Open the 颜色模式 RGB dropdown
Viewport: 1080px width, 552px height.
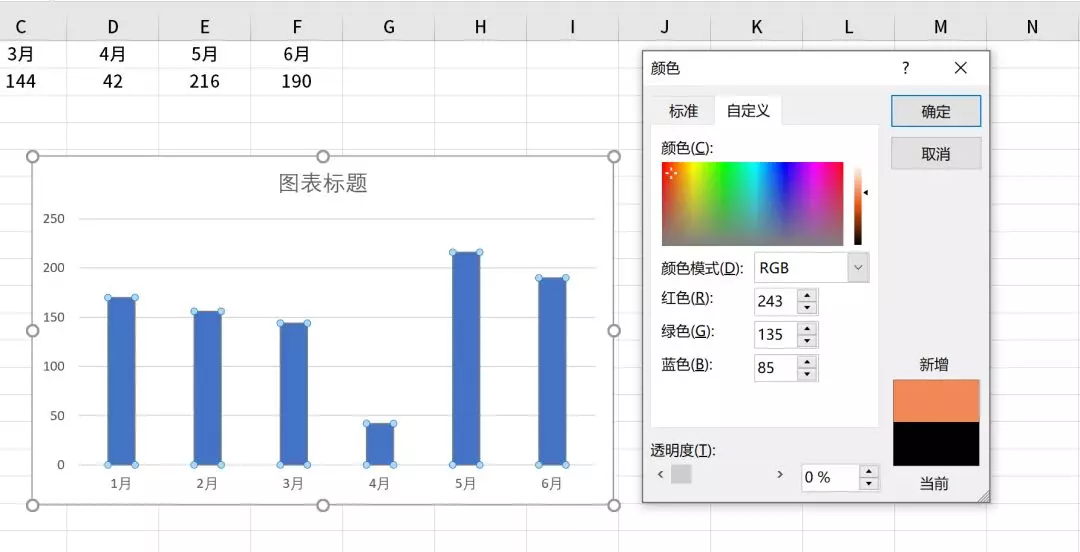[x=858, y=267]
